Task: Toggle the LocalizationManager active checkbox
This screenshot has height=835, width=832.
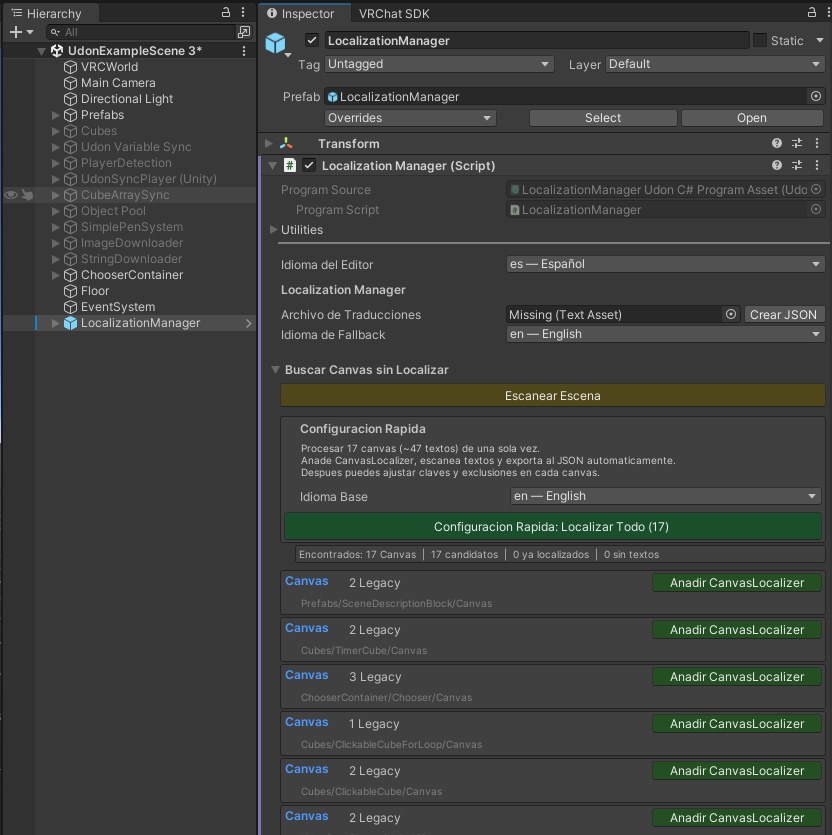Action: 313,40
